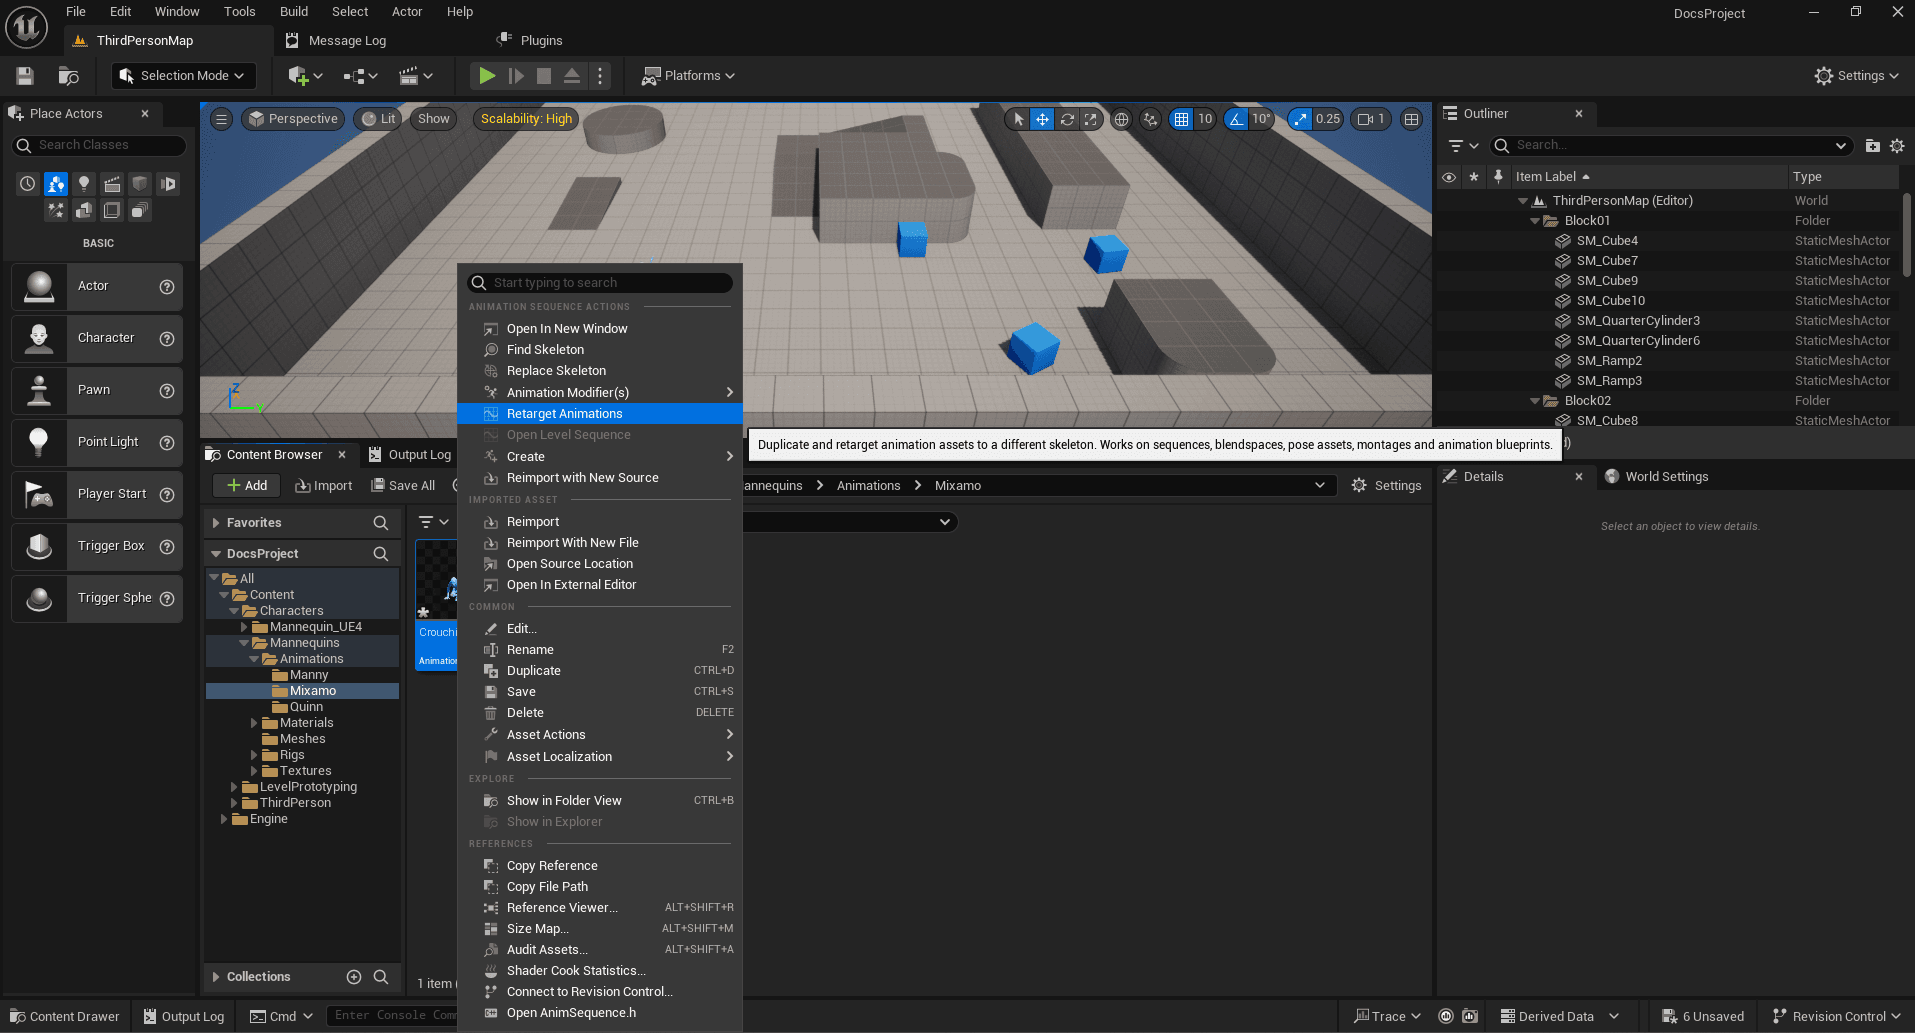This screenshot has height=1033, width=1915.
Task: Choose Retarget Animations from context menu
Action: coord(564,414)
